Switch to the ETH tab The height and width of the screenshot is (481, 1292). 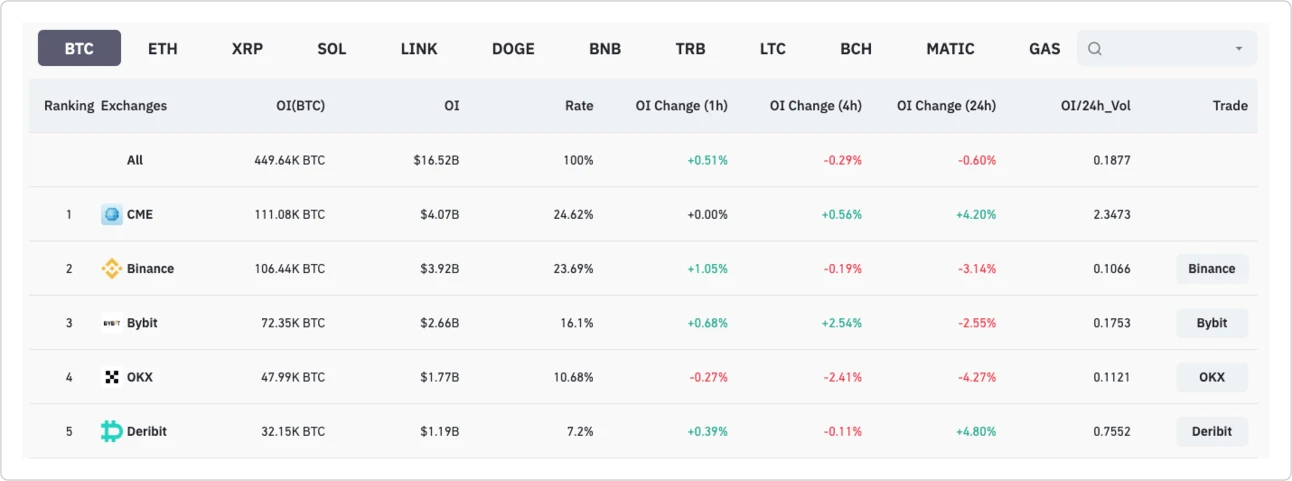tap(162, 48)
